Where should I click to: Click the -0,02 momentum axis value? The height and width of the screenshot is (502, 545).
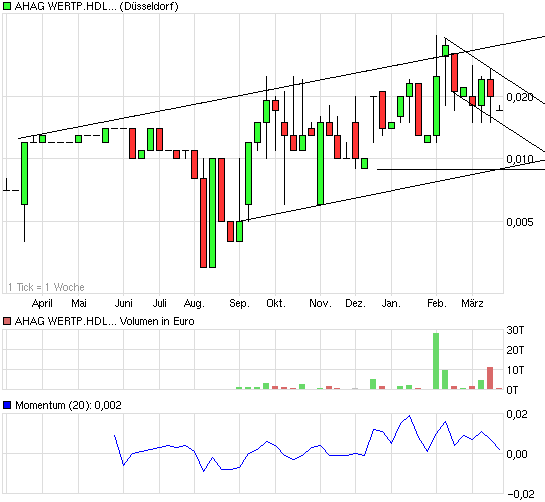[521, 494]
